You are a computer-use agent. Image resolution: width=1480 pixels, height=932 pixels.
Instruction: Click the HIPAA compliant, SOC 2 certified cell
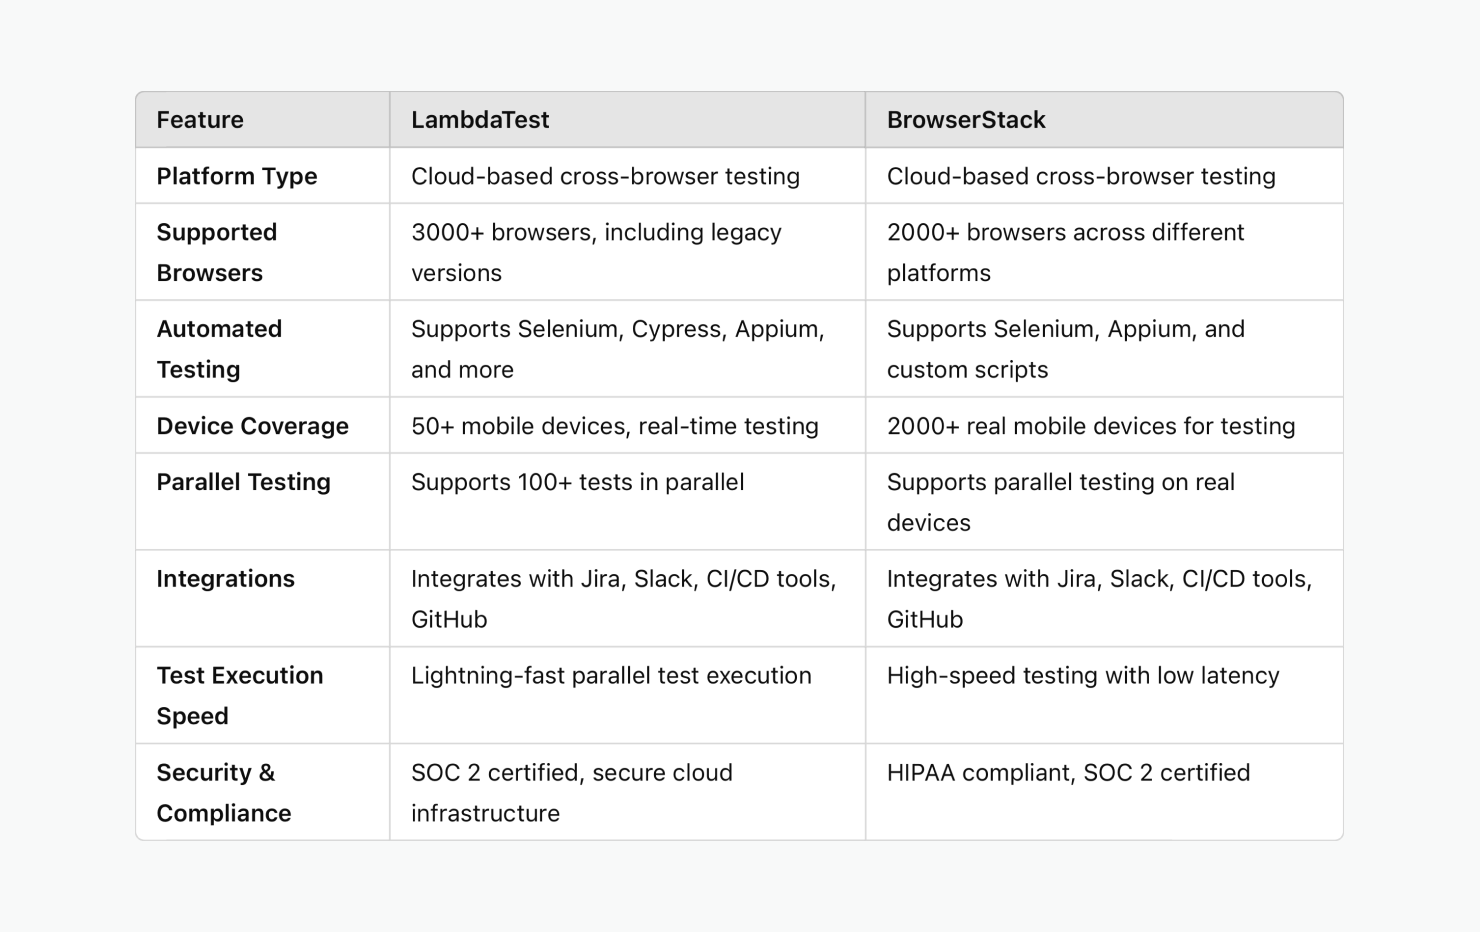1068,773
